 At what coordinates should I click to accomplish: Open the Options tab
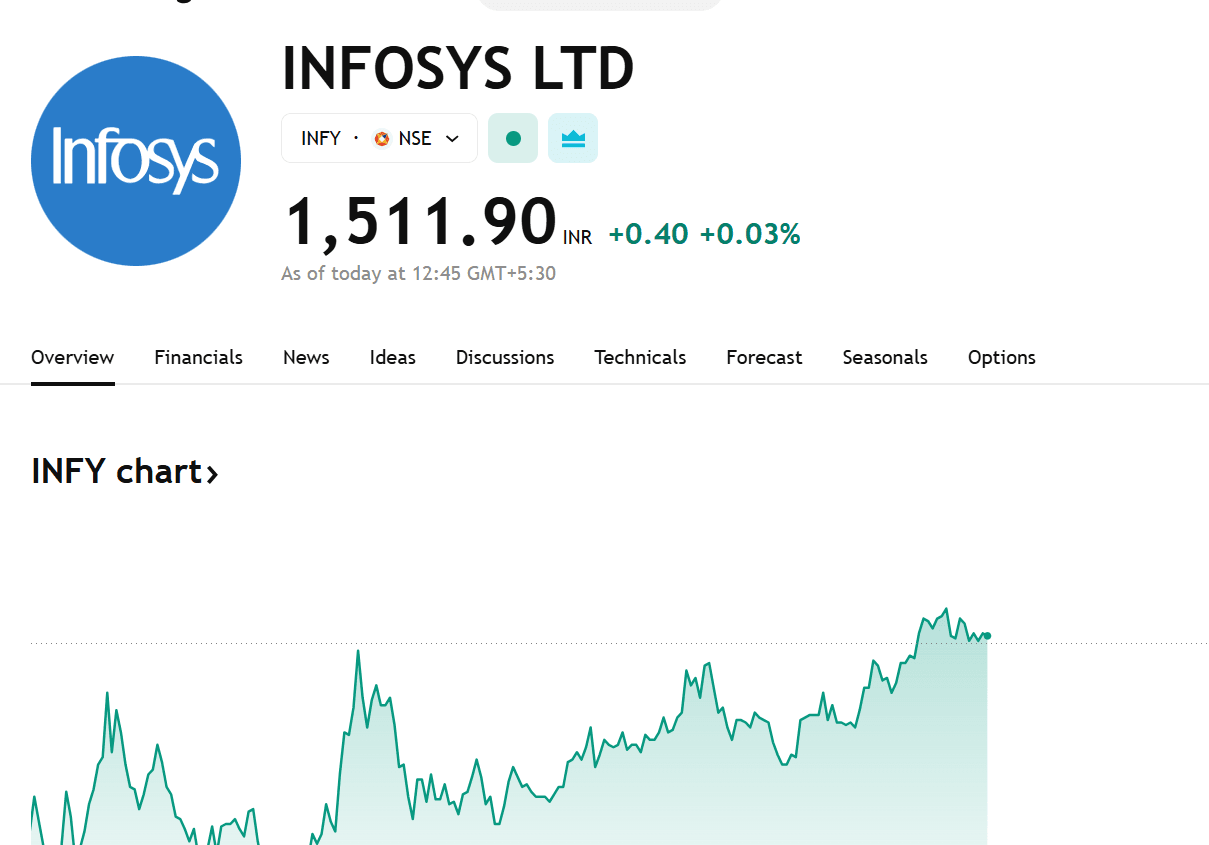point(1002,357)
